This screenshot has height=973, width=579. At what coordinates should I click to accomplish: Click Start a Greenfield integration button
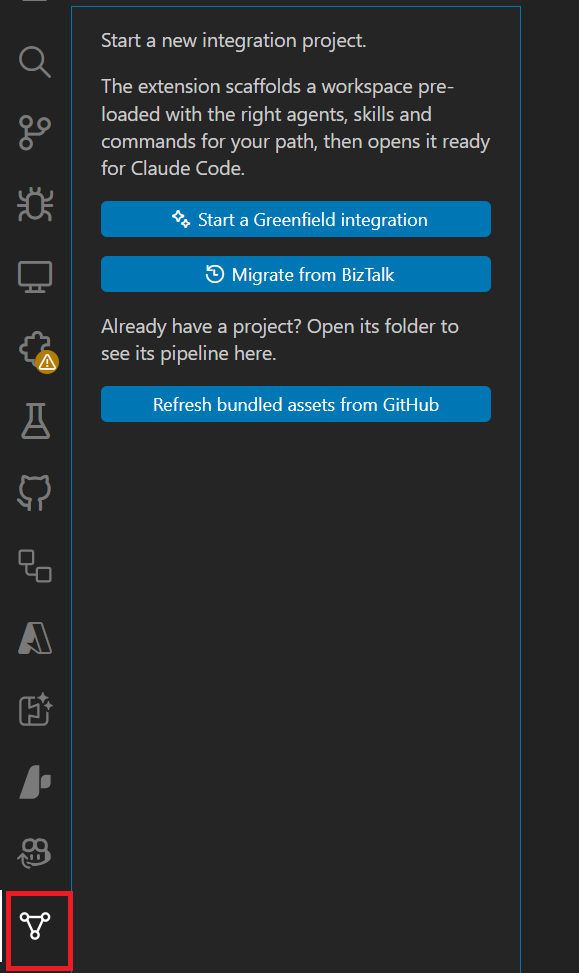(296, 219)
